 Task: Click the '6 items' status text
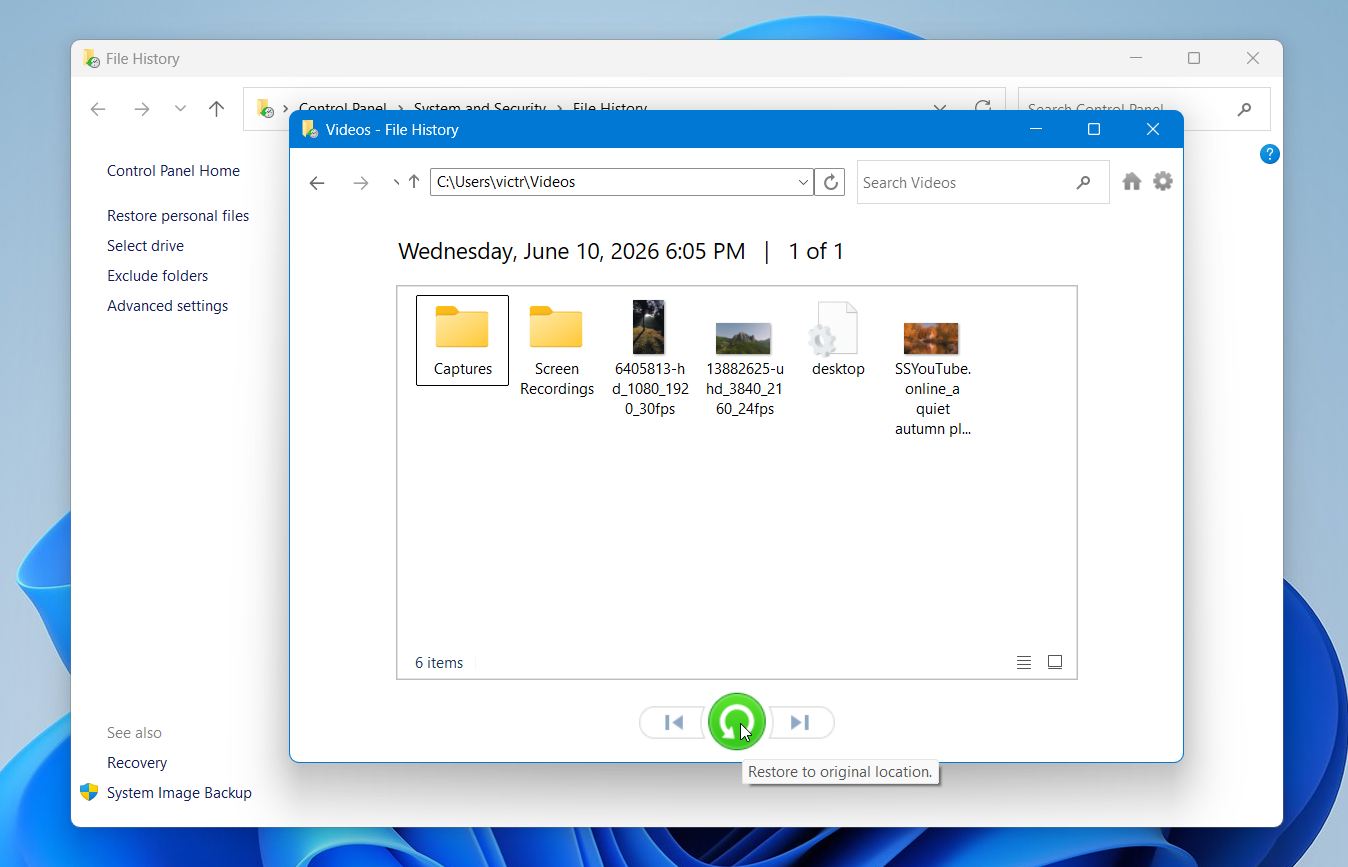point(439,663)
